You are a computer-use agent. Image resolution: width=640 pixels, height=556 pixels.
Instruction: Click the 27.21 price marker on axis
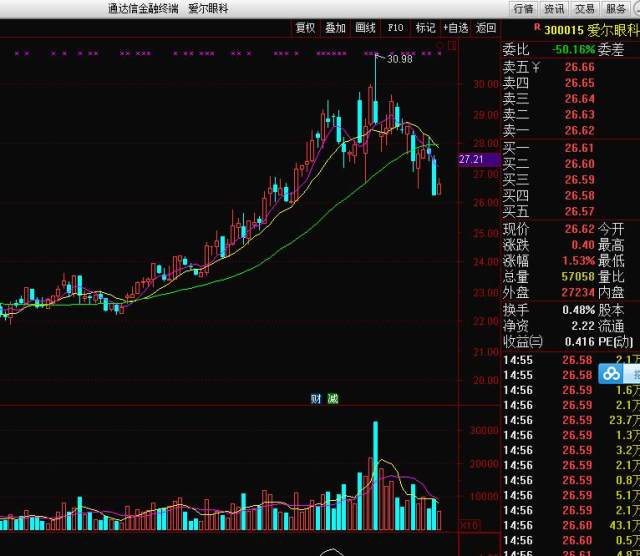click(x=471, y=159)
